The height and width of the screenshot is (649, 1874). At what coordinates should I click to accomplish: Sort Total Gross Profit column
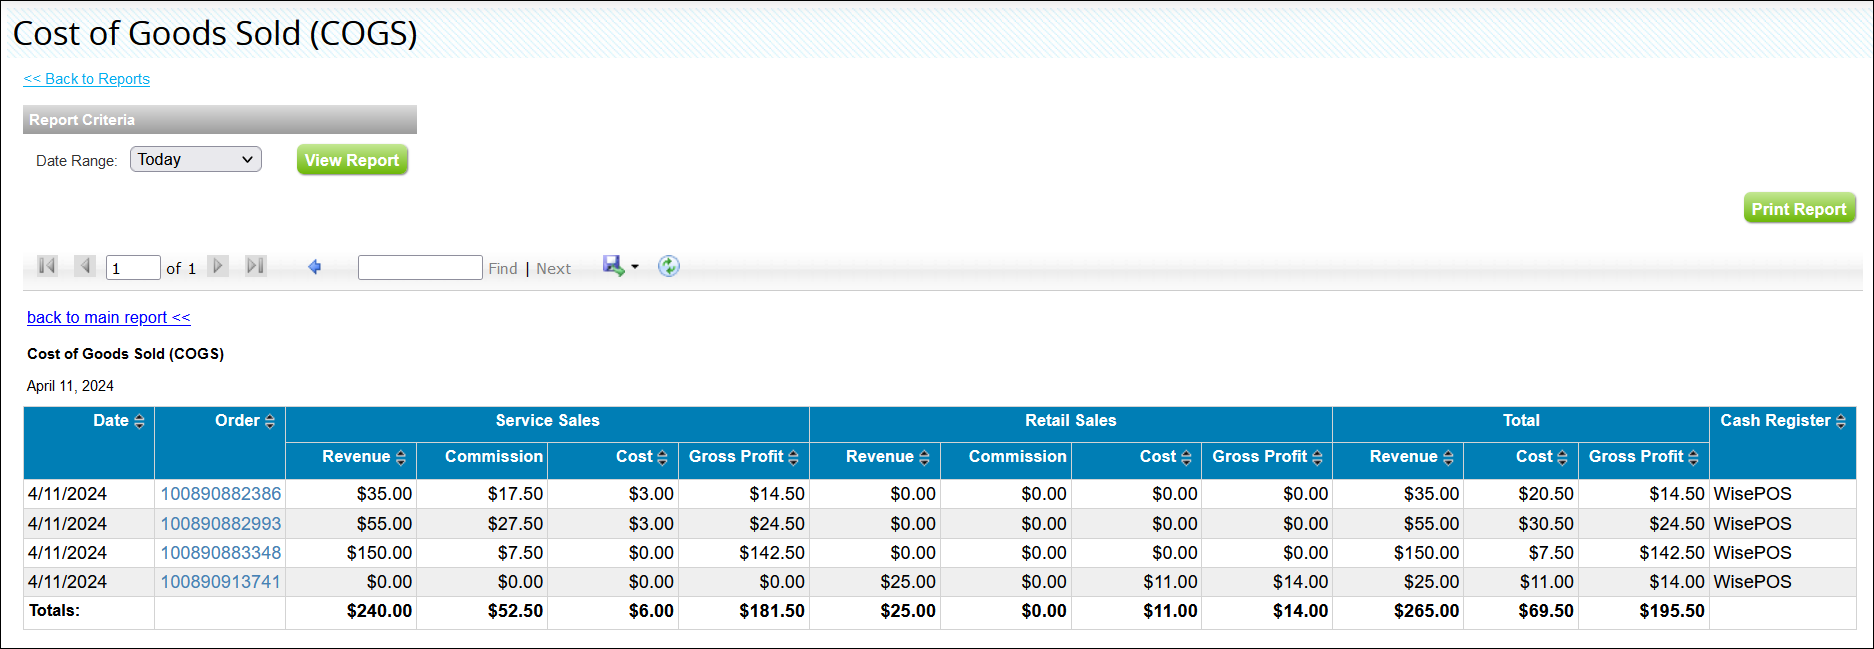(1693, 458)
